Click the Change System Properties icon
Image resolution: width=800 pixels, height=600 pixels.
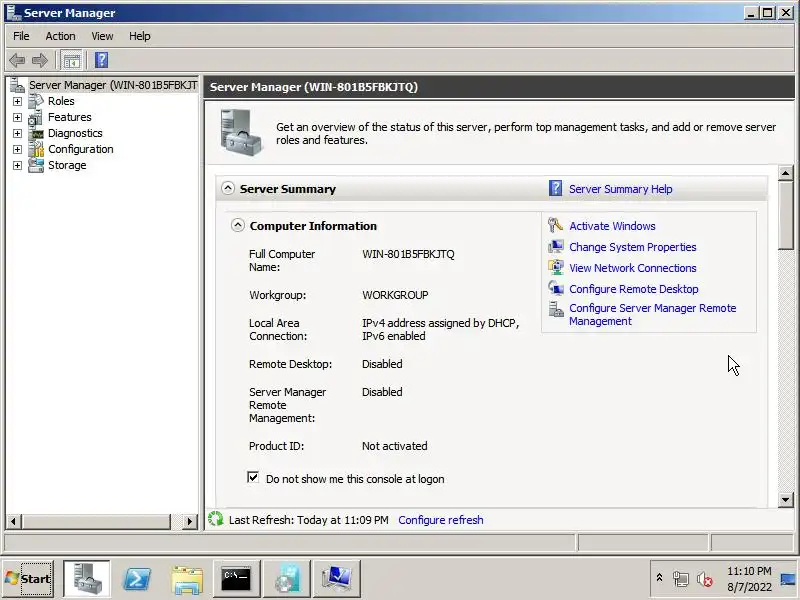[x=555, y=246]
